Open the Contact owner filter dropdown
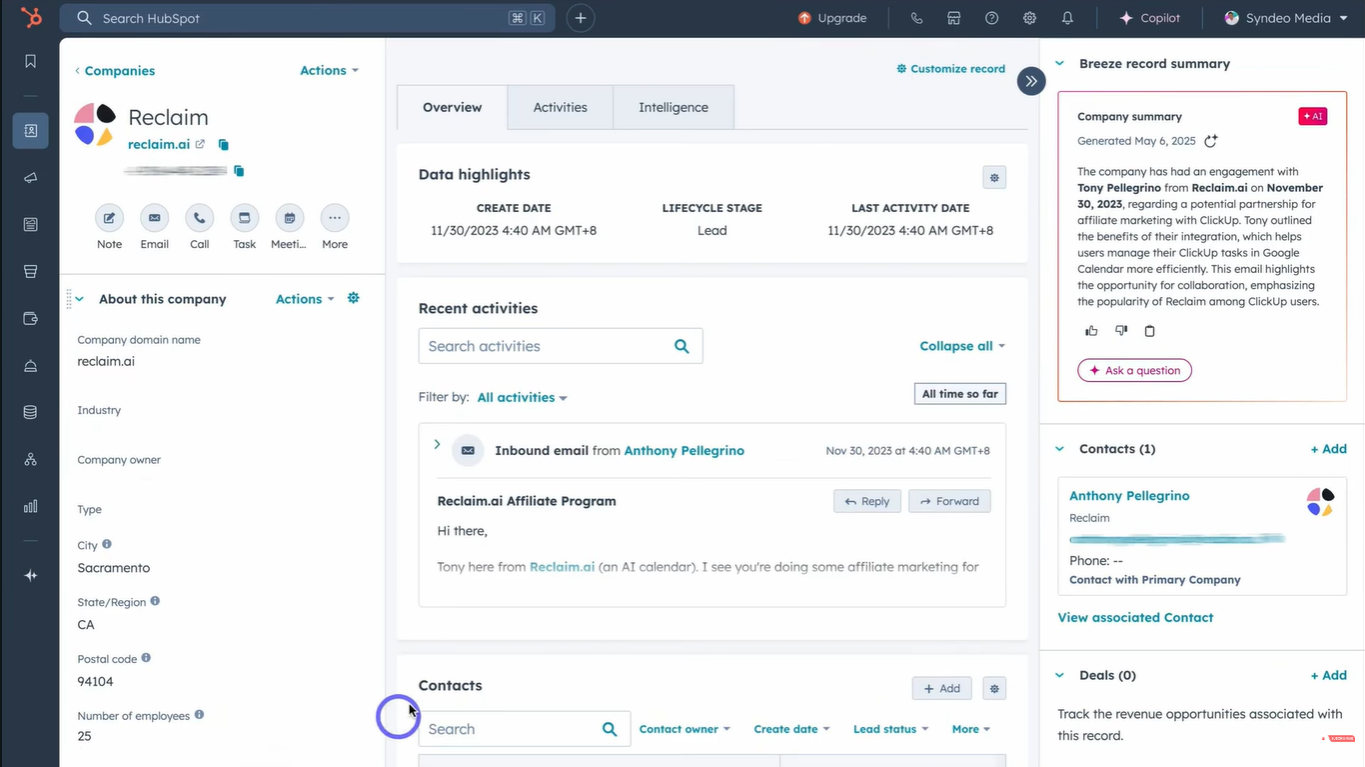 click(x=684, y=729)
